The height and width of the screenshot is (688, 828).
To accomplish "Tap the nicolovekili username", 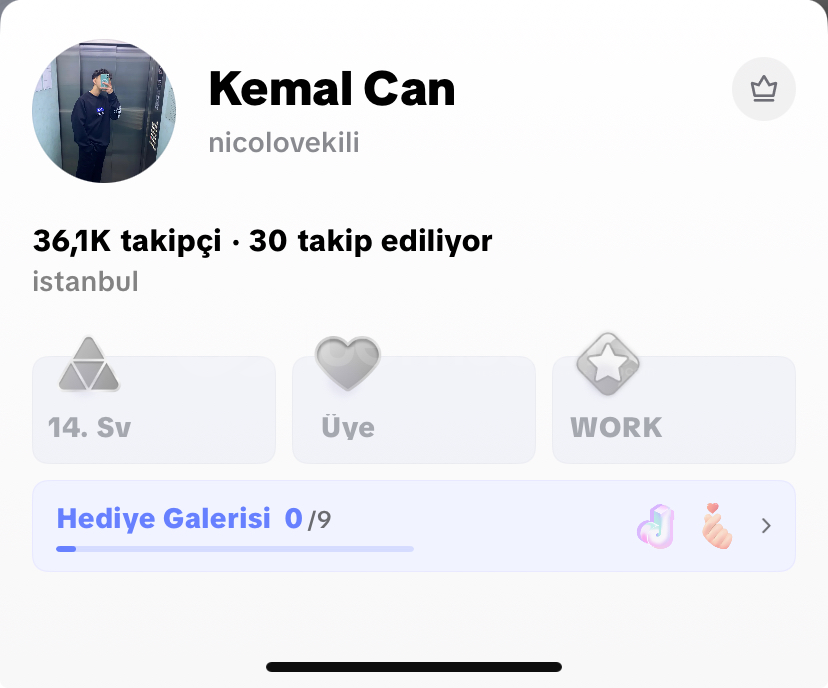I will (284, 143).
